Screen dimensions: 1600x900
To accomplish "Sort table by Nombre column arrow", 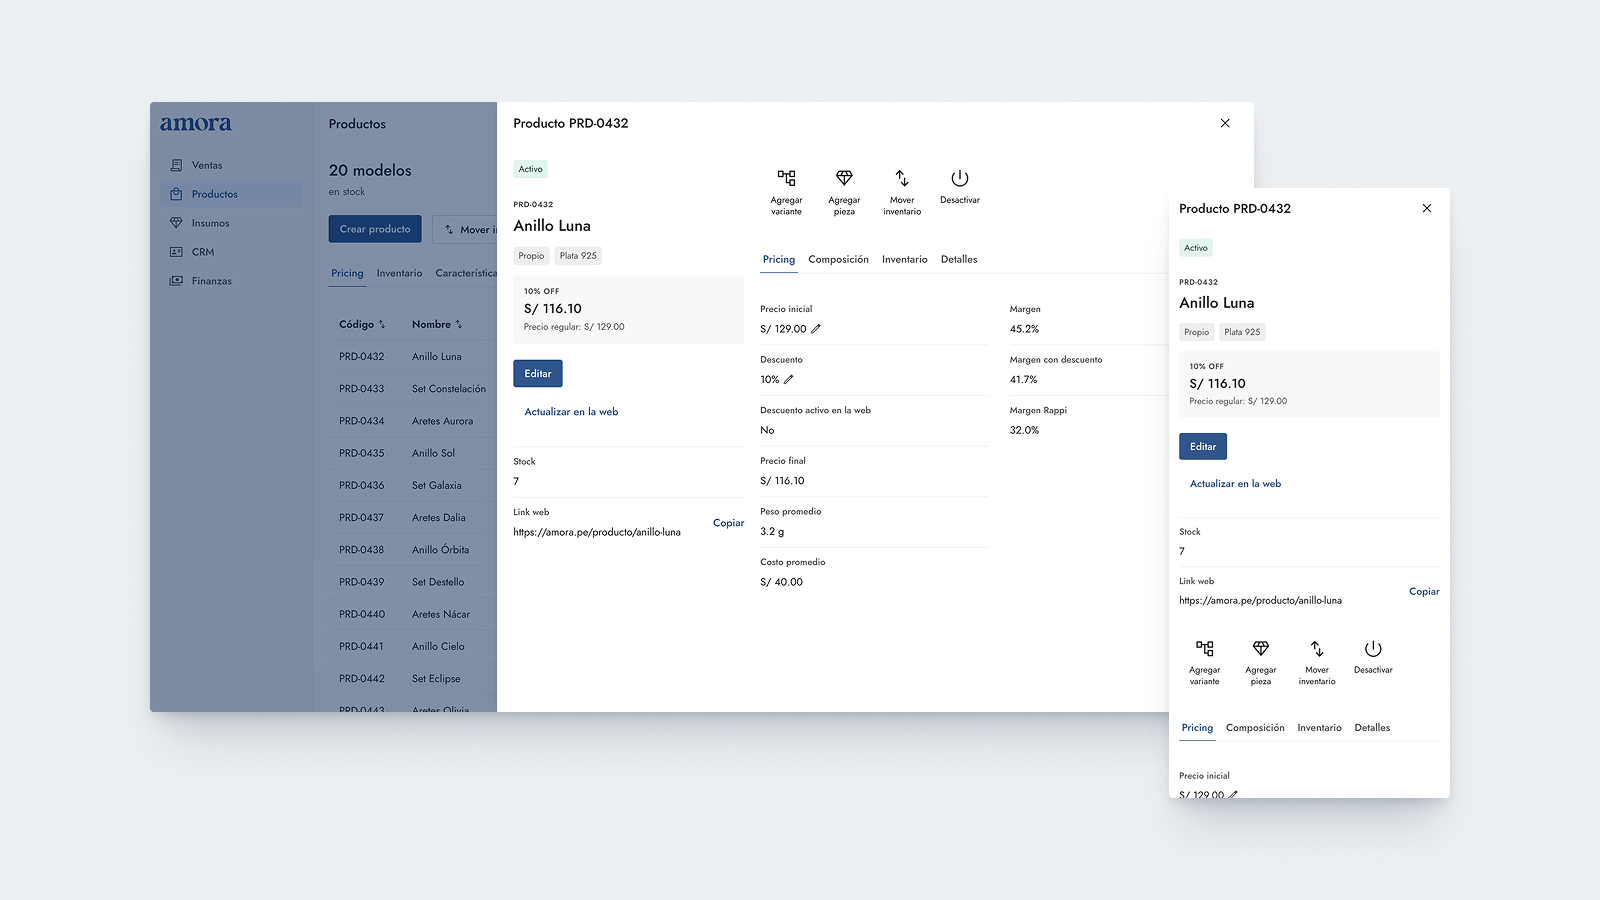I will coord(459,325).
